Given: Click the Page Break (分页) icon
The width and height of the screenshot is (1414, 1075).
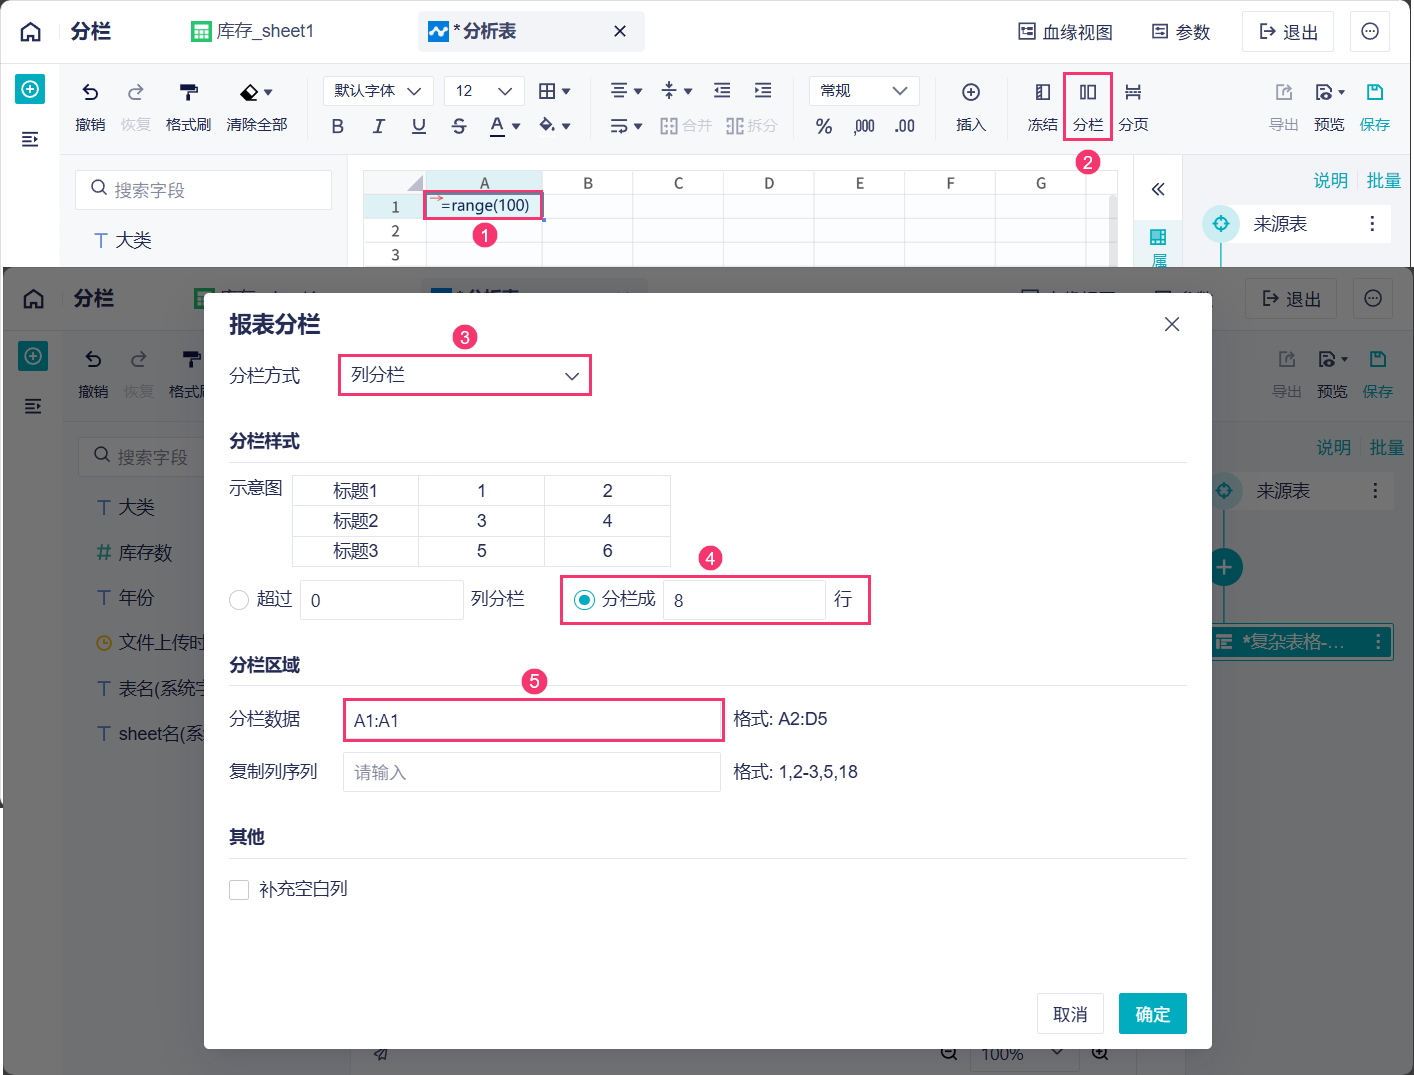Looking at the screenshot, I should pyautogui.click(x=1133, y=92).
